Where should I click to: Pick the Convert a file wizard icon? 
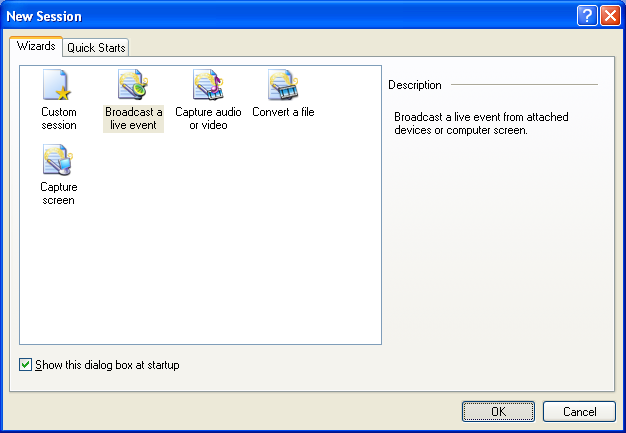(283, 86)
